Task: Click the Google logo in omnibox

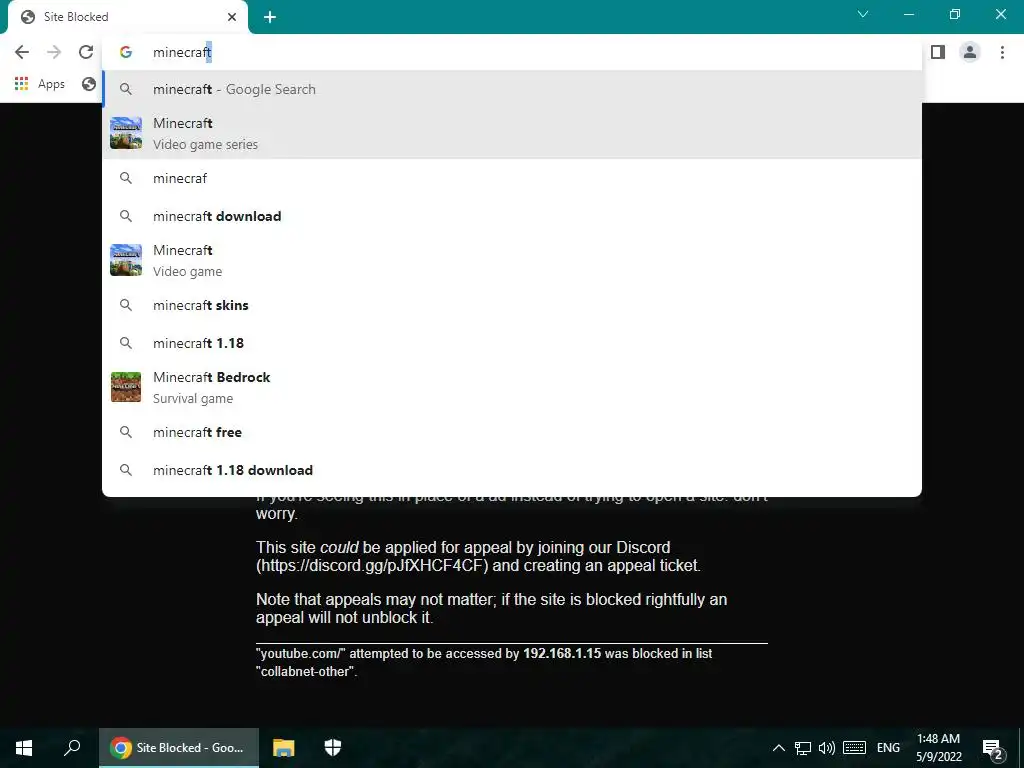Action: [x=126, y=52]
